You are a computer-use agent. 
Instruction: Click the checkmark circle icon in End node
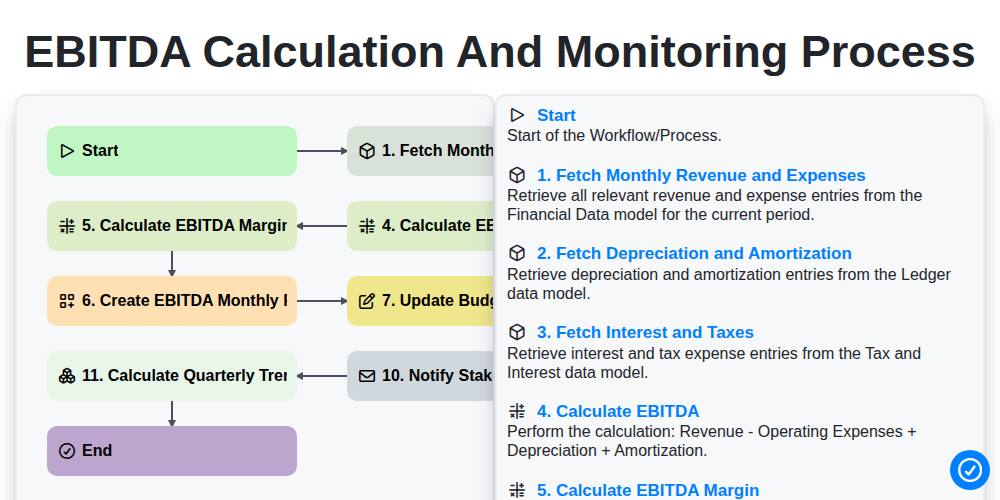tap(67, 451)
